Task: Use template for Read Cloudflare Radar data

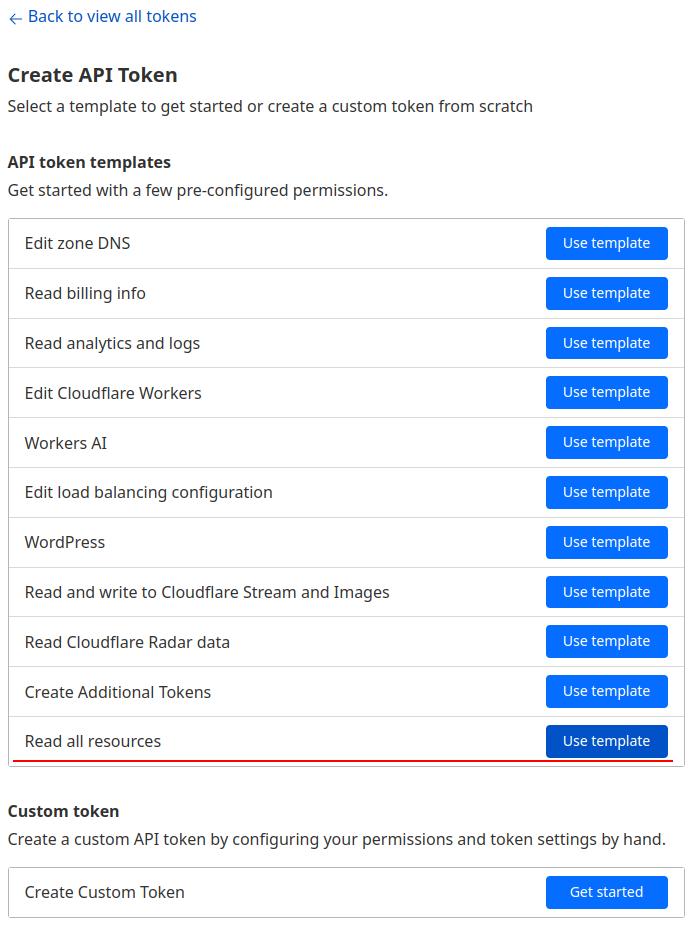Action: click(x=607, y=641)
